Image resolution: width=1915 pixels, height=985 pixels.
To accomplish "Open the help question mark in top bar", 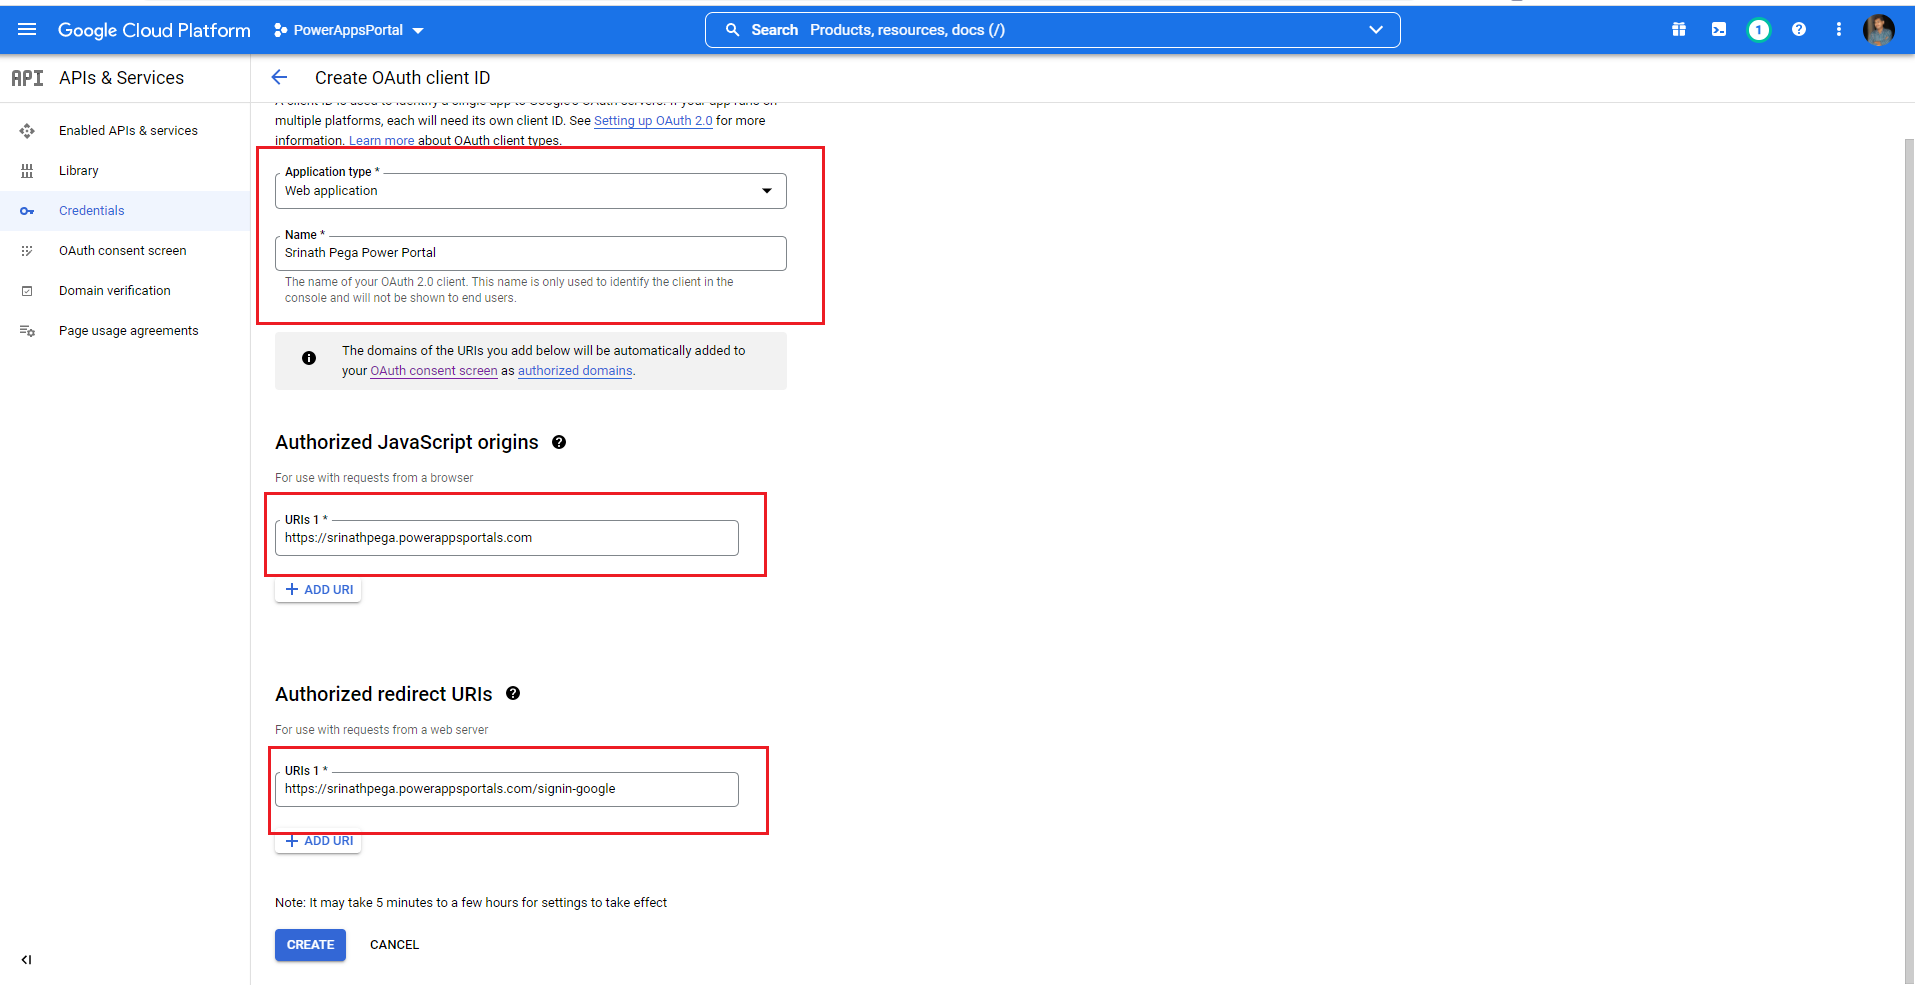I will [1799, 30].
